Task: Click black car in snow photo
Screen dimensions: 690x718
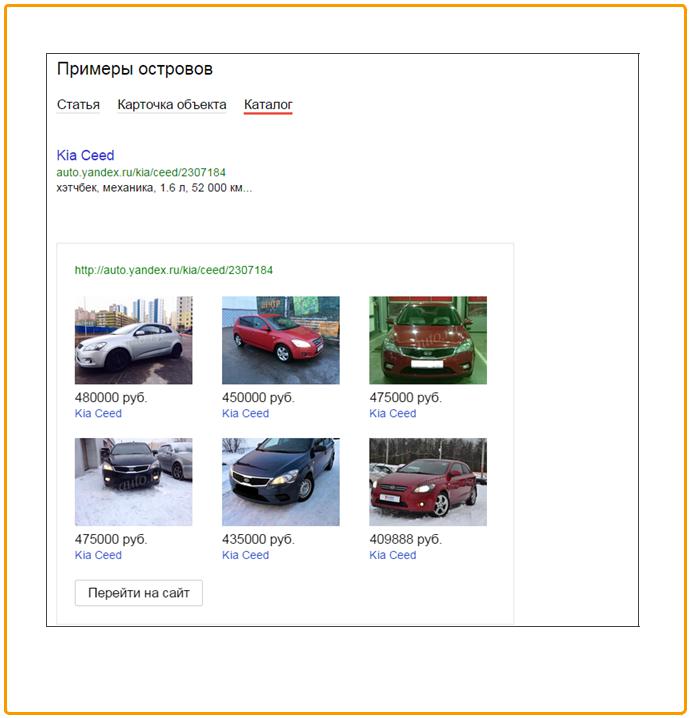Action: pos(134,482)
